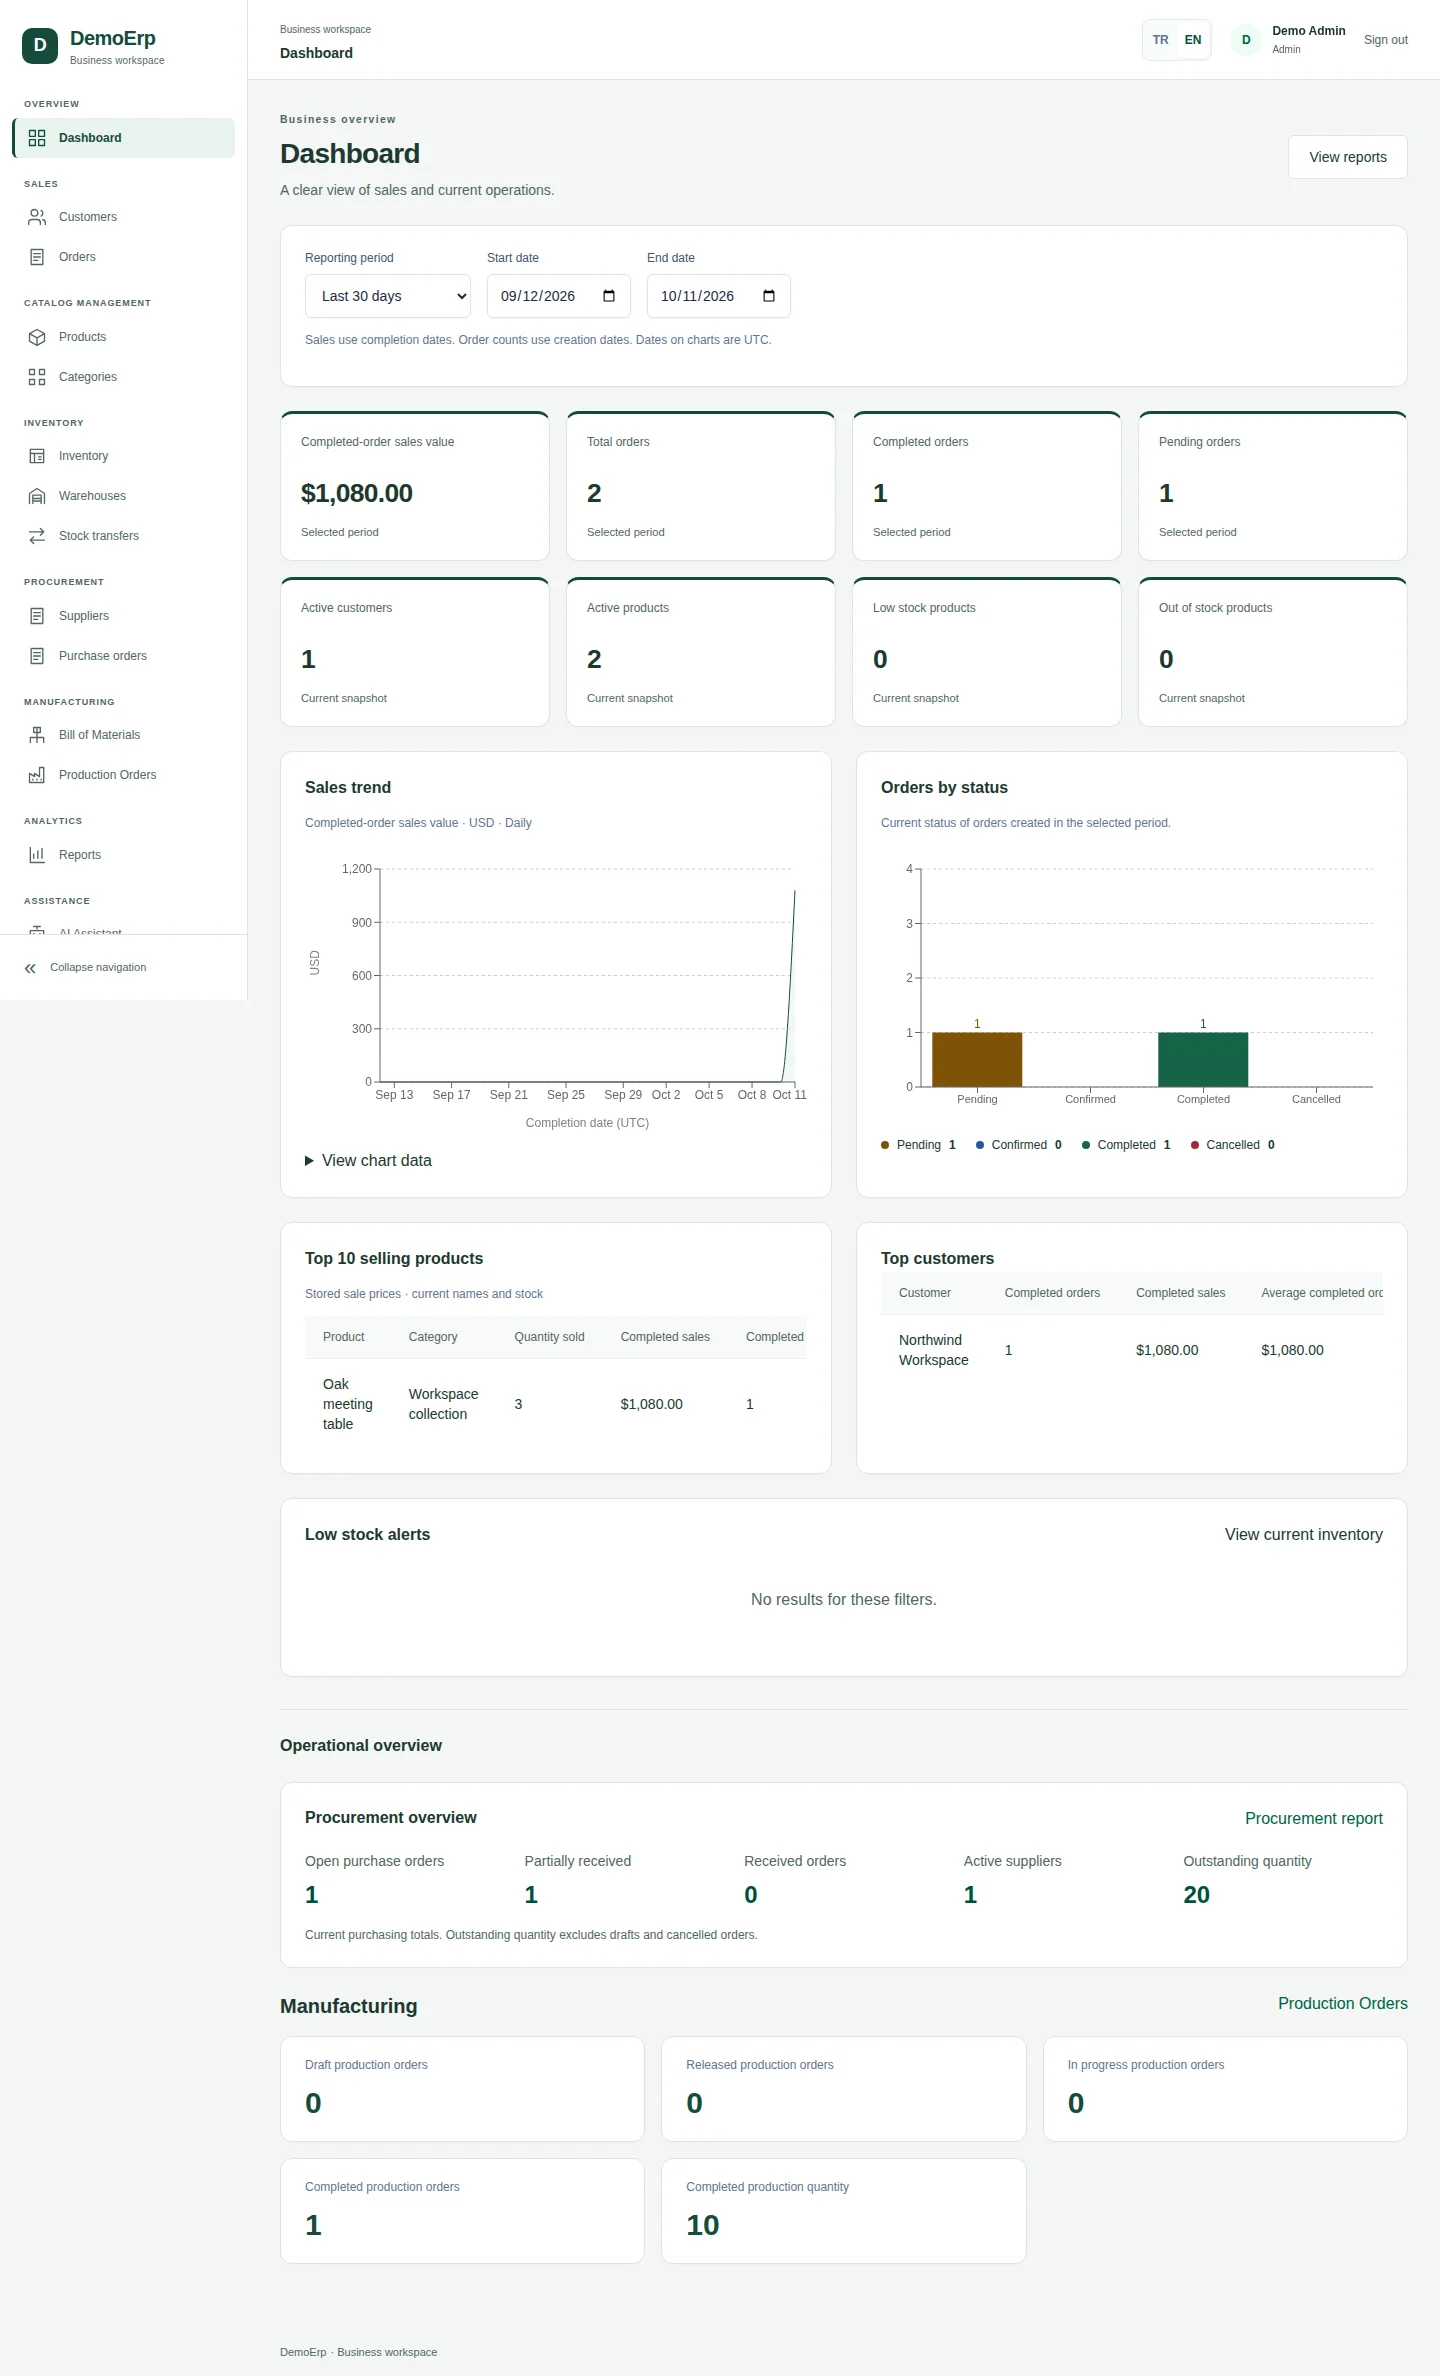Click the Start date input field
The image size is (1440, 2376).
click(559, 296)
